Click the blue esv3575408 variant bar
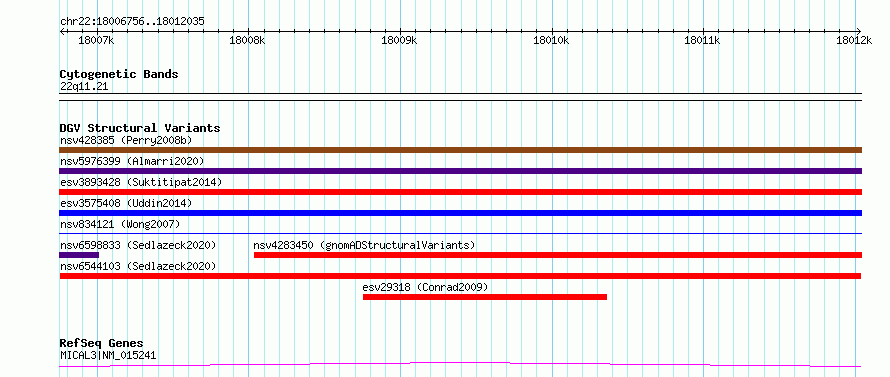The image size is (890, 377). [461, 213]
